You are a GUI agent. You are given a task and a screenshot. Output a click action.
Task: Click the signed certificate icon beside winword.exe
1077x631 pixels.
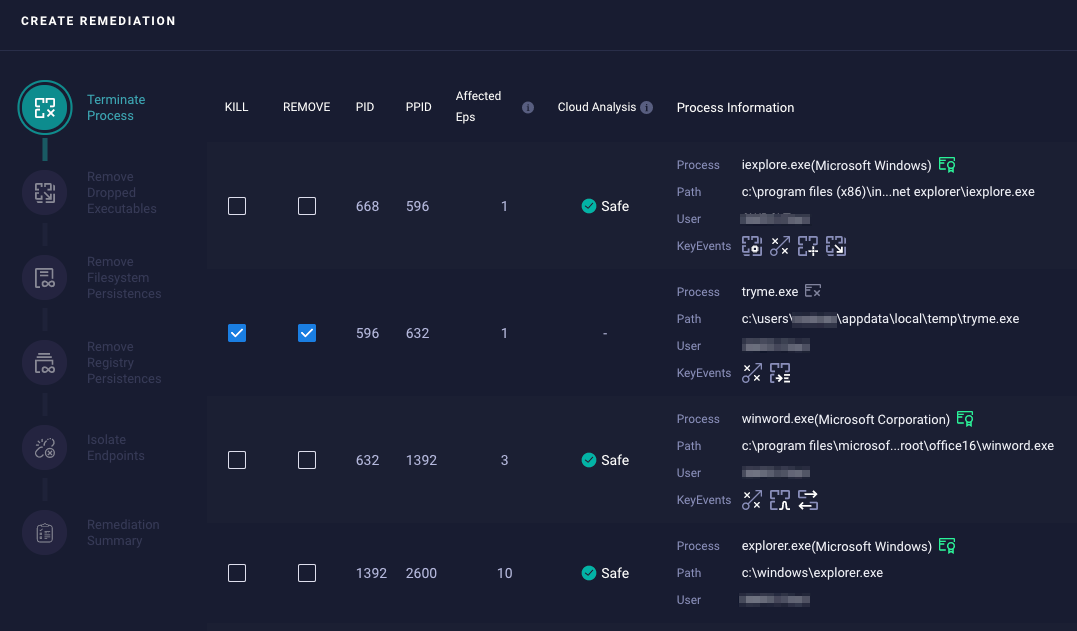click(965, 418)
